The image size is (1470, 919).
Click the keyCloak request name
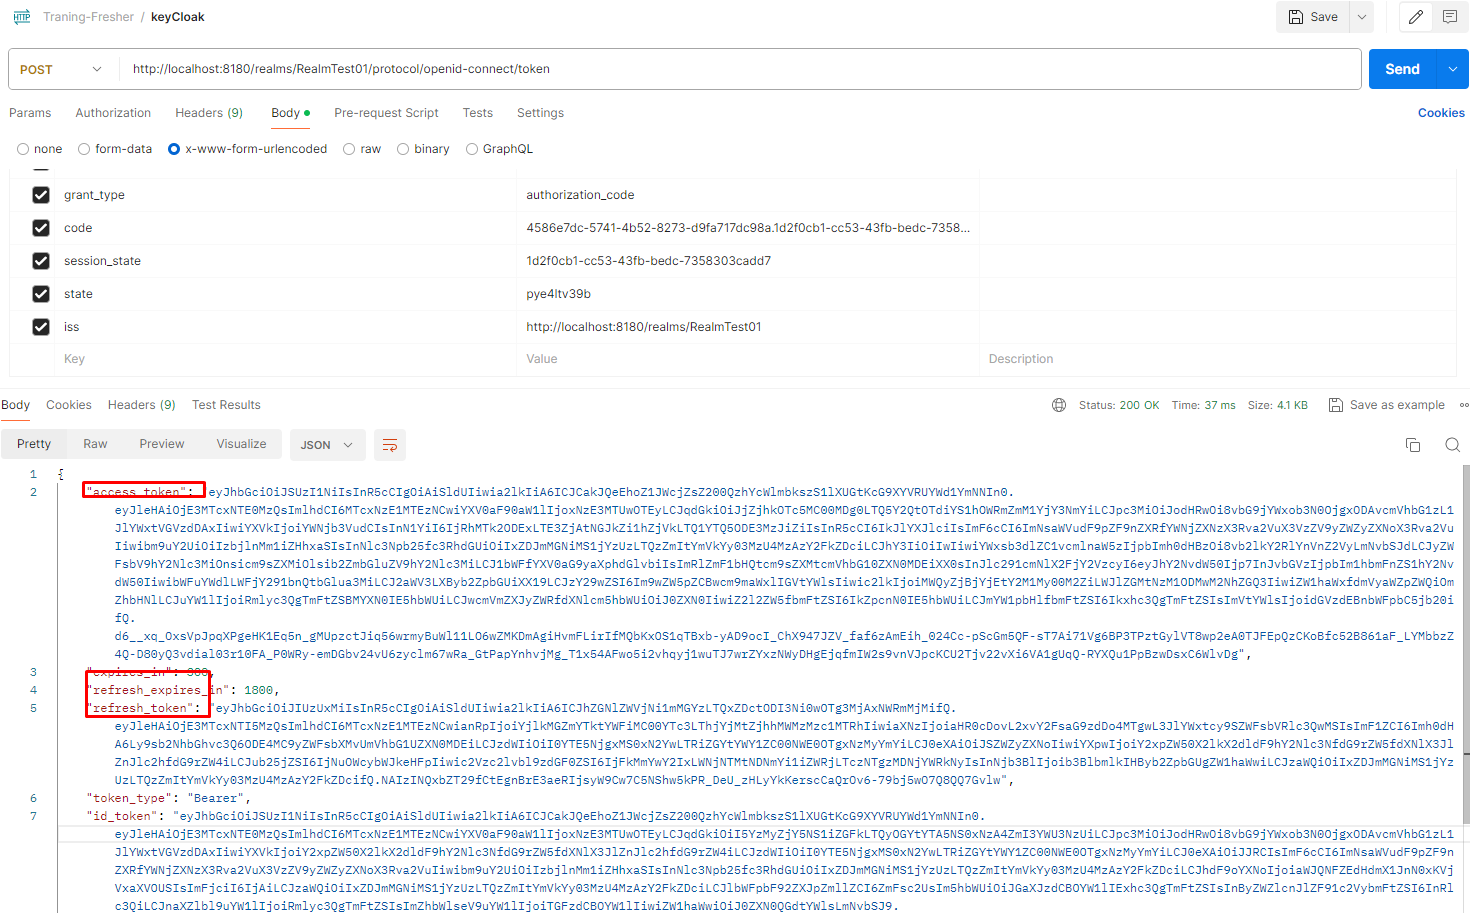[178, 17]
